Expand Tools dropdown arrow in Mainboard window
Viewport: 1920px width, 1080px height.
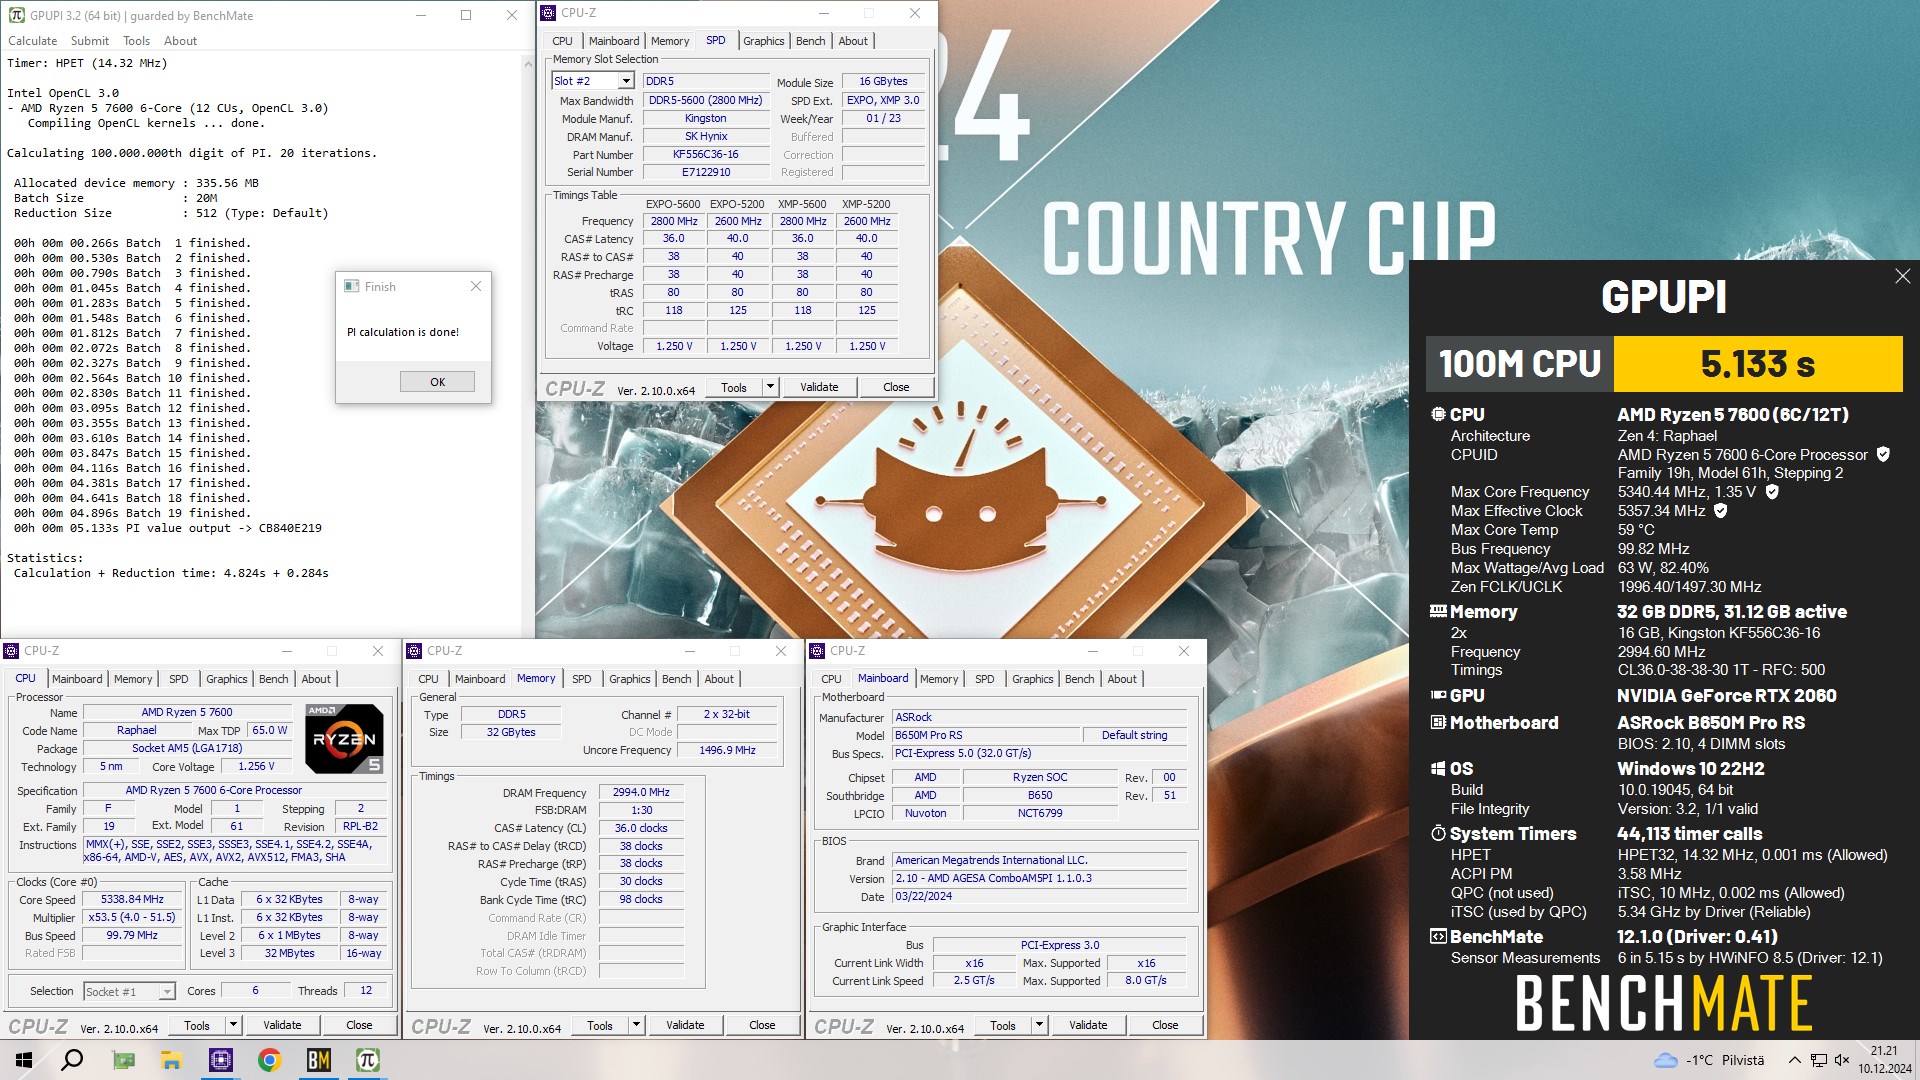coord(1038,1025)
